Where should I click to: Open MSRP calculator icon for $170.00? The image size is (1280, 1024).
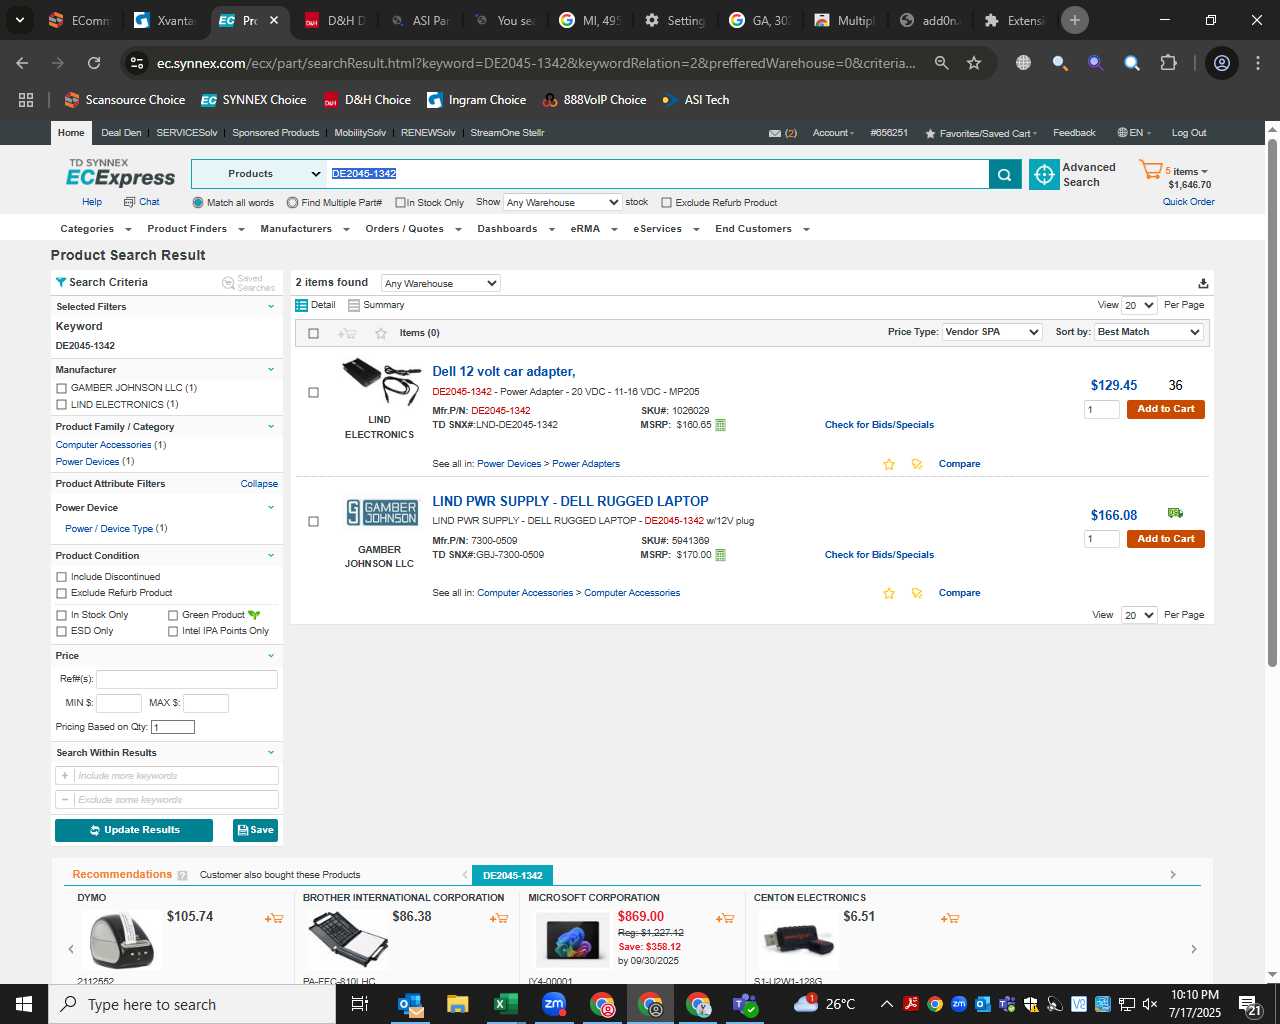tap(720, 555)
